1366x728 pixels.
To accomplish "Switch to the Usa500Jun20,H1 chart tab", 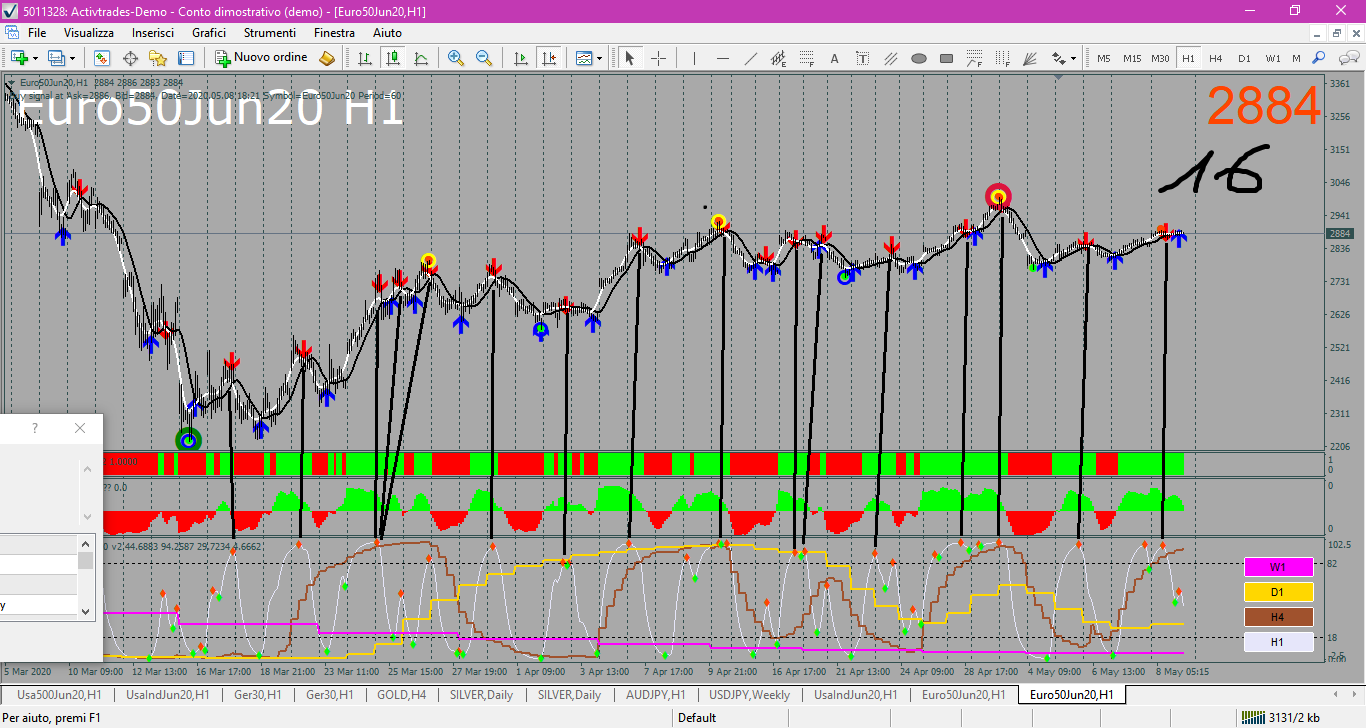I will pos(59,694).
